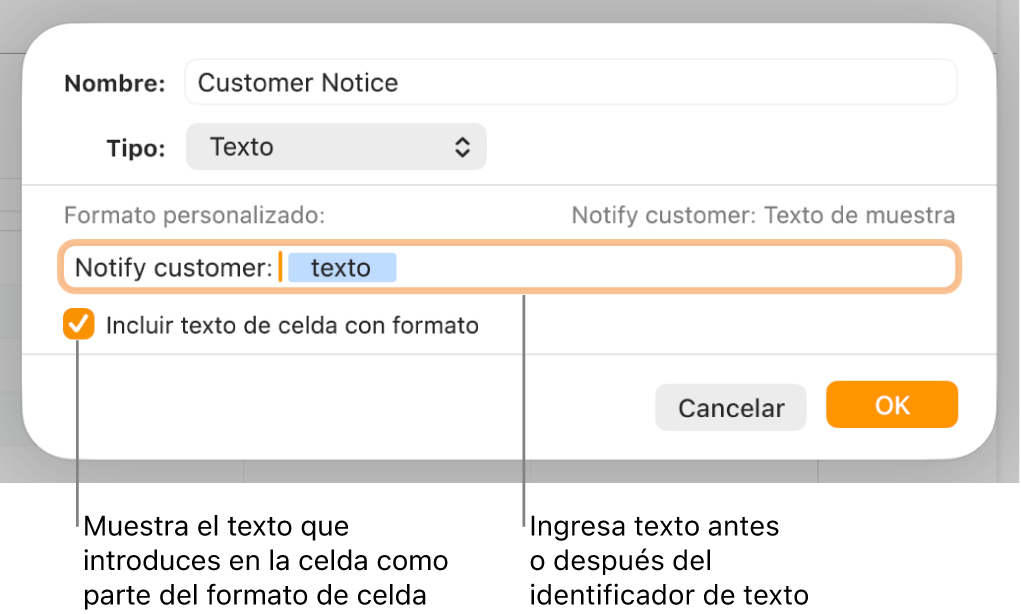This screenshot has width=1021, height=614.
Task: Click the up-down chevron on the Tipo selector
Action: tap(462, 146)
